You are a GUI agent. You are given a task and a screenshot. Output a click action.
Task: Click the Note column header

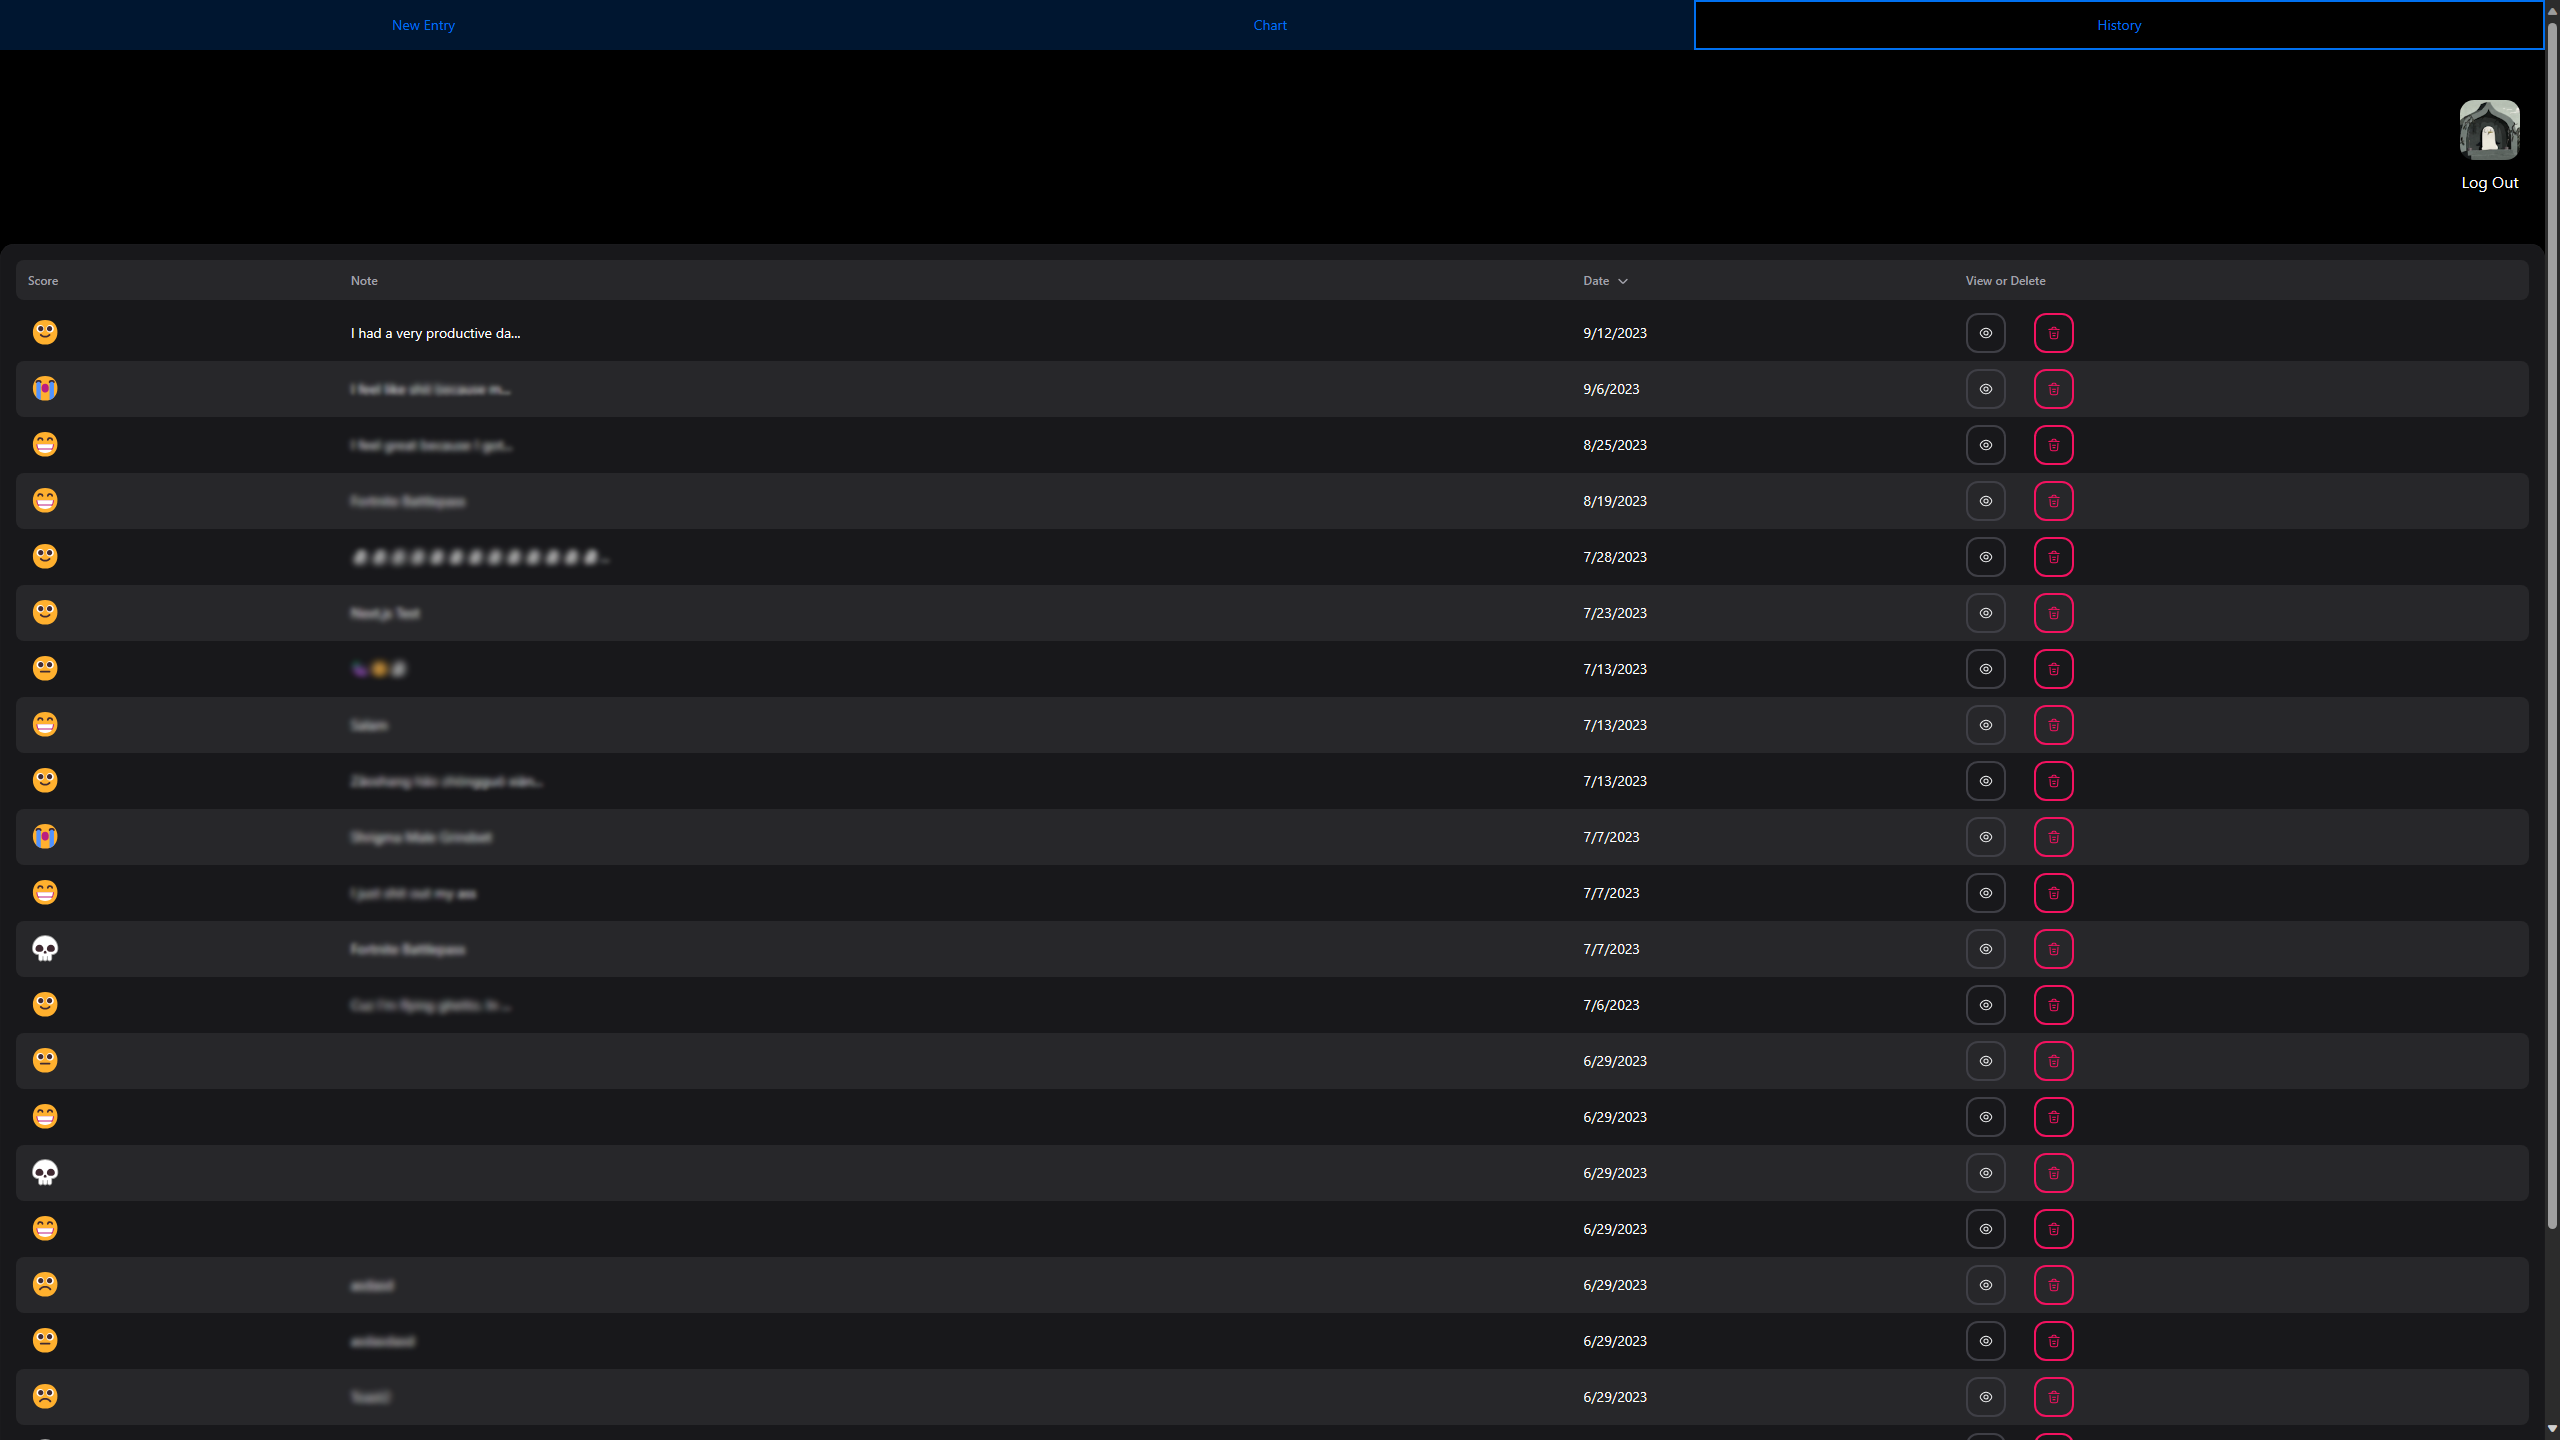(x=364, y=281)
